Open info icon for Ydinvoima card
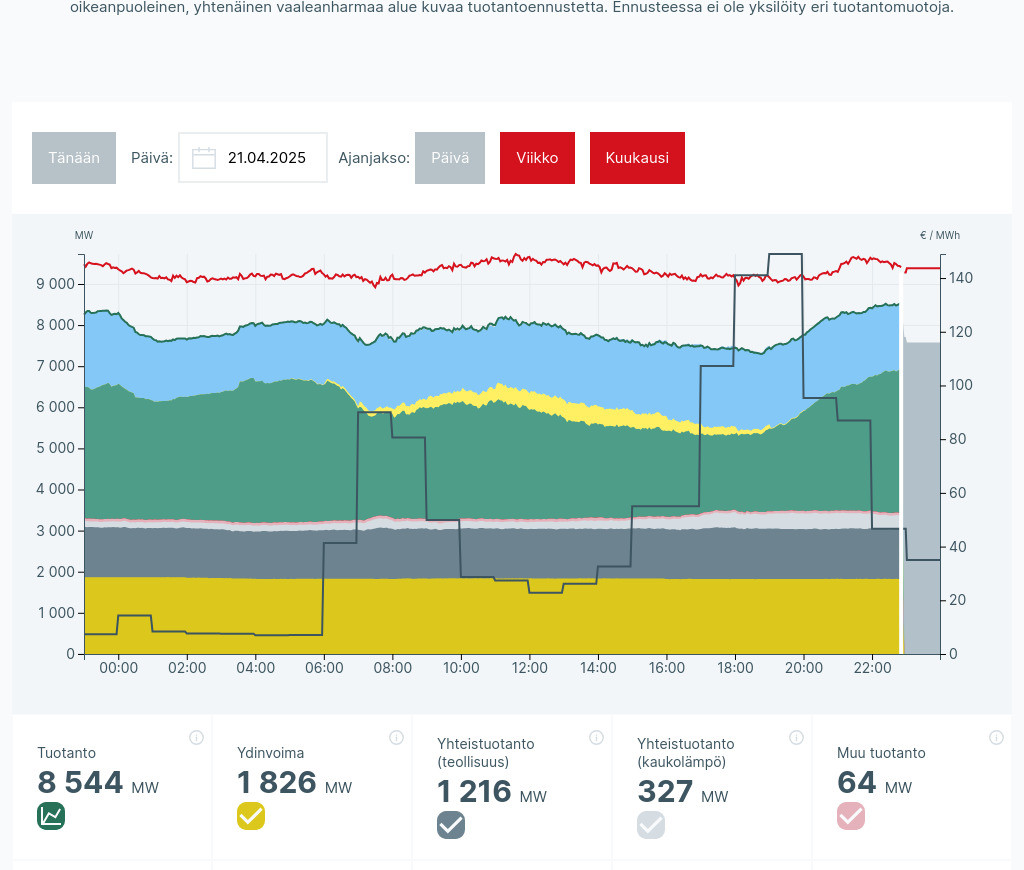The height and width of the screenshot is (870, 1024). click(x=396, y=738)
